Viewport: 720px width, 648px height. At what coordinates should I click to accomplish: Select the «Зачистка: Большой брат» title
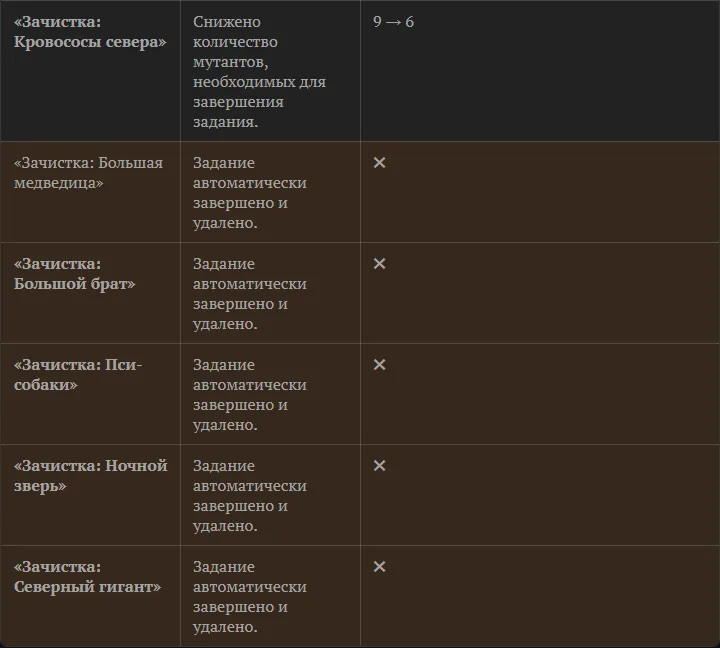(x=74, y=274)
